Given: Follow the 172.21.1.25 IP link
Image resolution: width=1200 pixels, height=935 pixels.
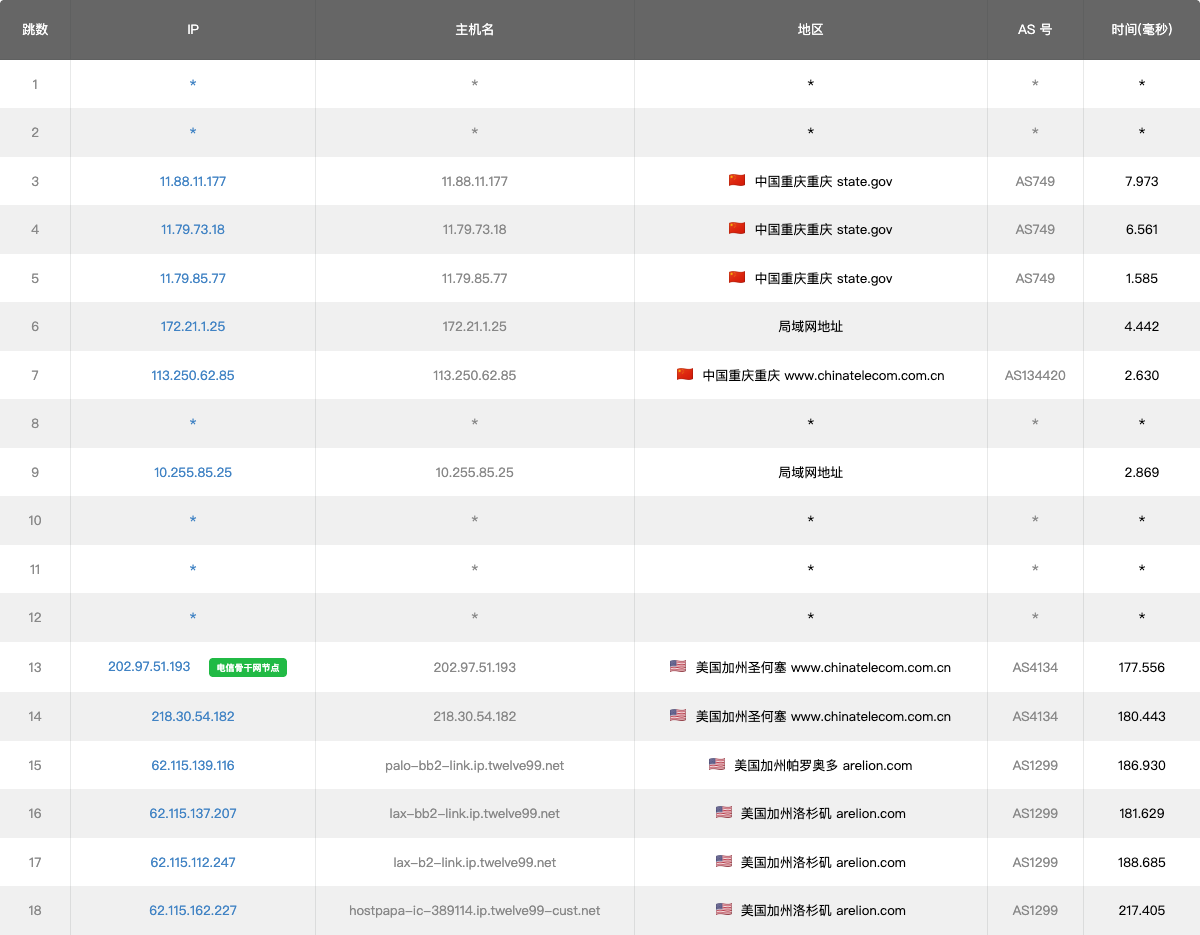Looking at the screenshot, I should point(193,327).
